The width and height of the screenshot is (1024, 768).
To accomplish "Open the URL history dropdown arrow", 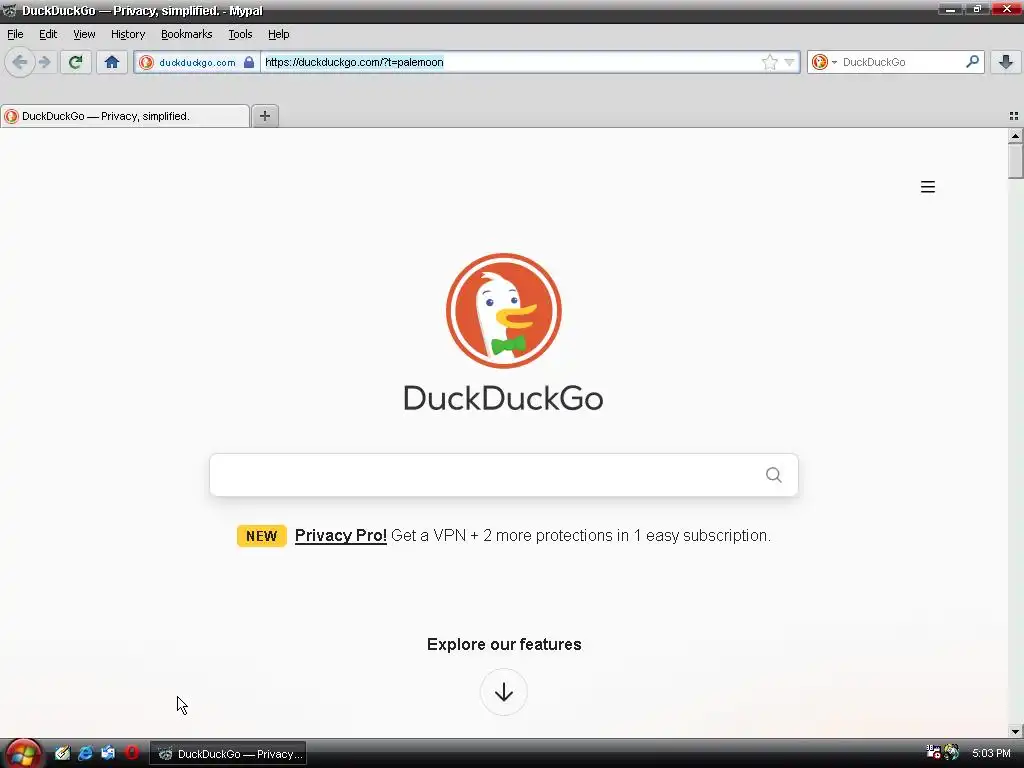I will click(x=790, y=62).
